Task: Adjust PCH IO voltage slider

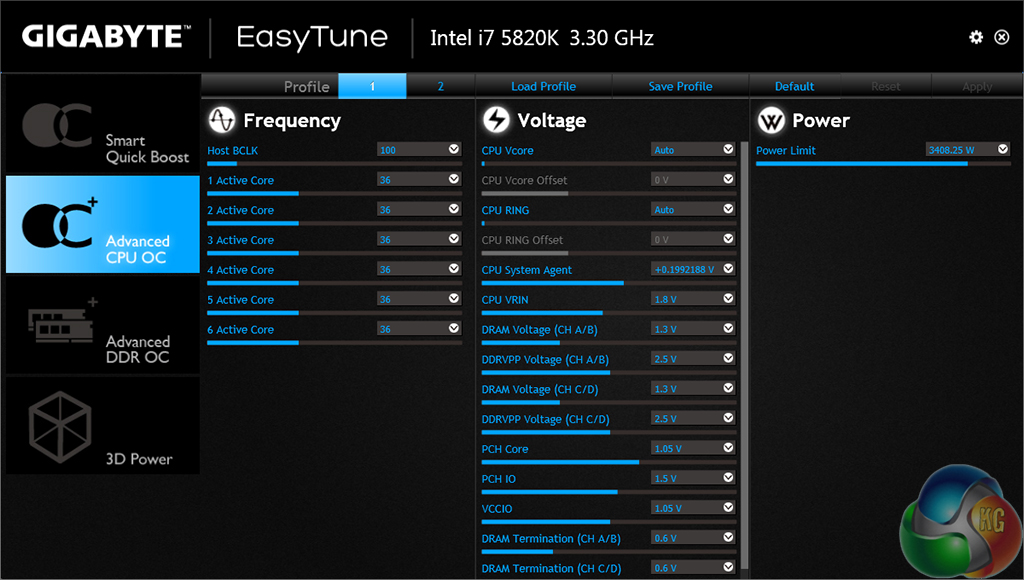Action: pos(609,492)
